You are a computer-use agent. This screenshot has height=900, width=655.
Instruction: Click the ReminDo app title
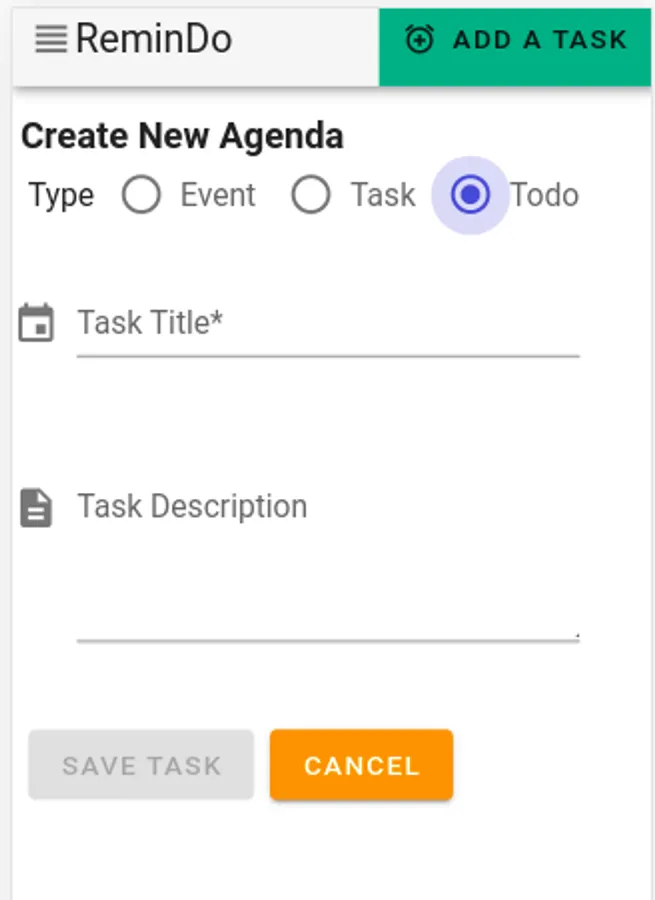click(154, 40)
